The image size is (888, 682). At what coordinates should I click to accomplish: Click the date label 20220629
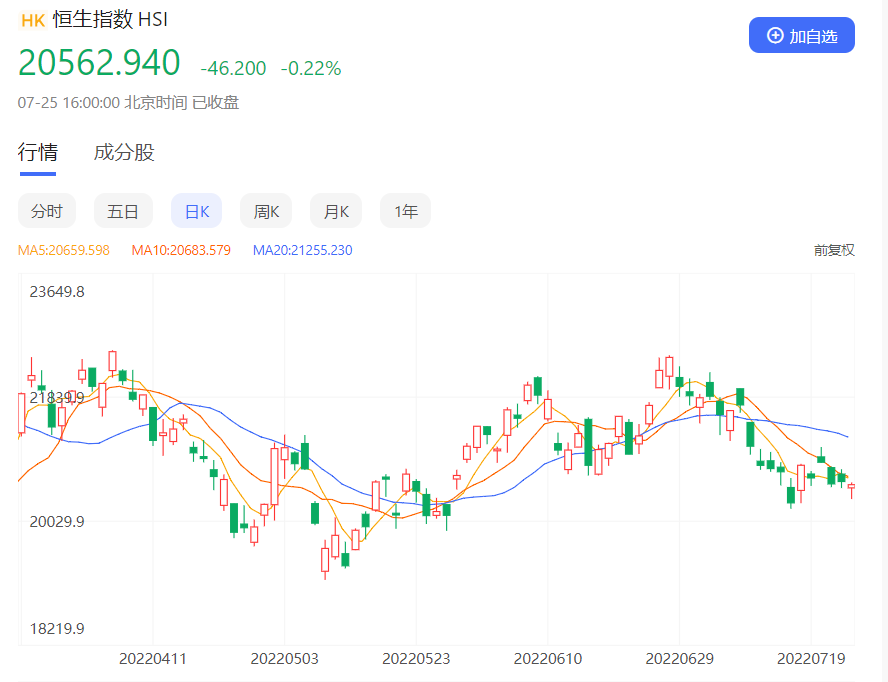[680, 659]
